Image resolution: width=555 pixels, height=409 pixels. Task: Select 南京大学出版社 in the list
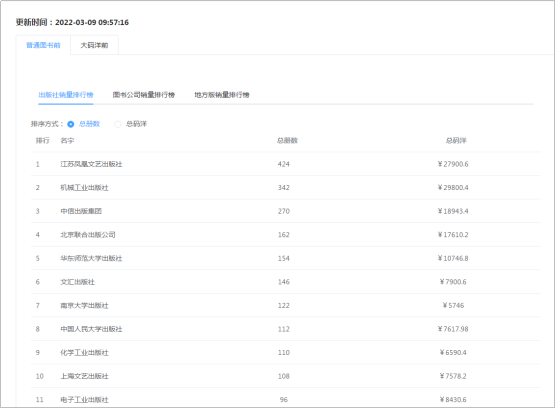[84, 305]
